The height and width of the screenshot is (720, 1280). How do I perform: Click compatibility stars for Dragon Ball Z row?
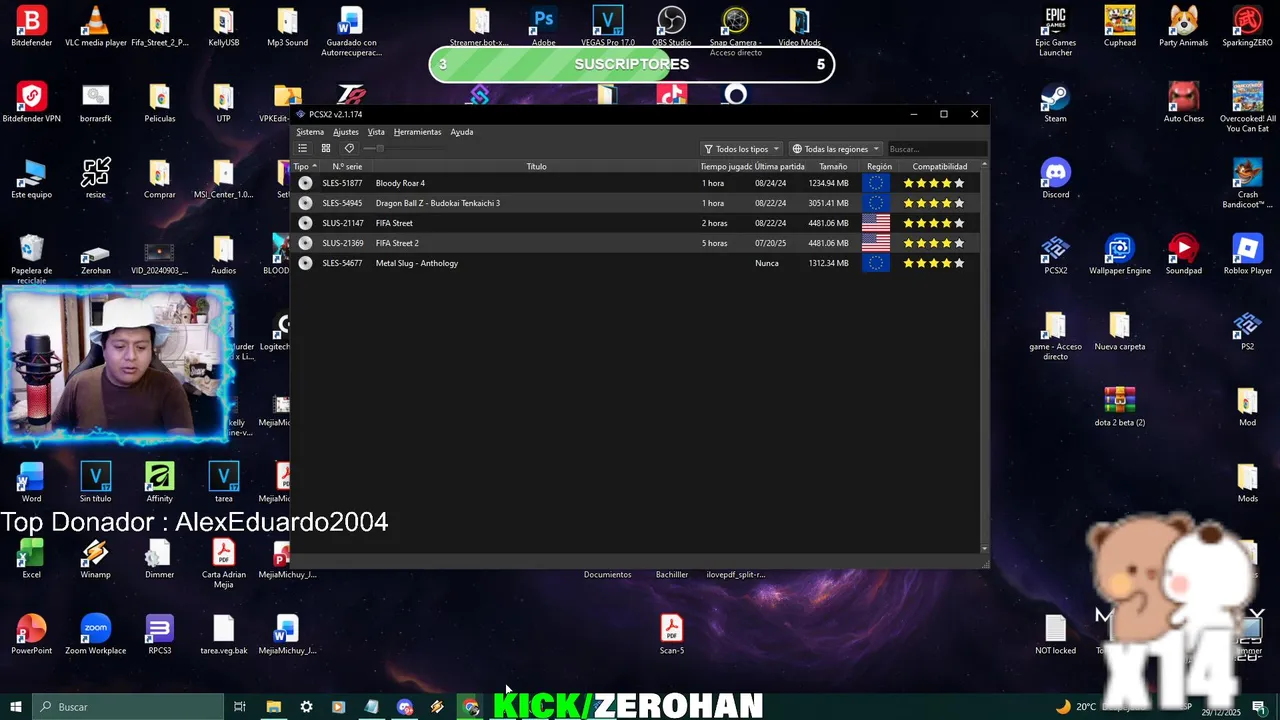point(934,203)
